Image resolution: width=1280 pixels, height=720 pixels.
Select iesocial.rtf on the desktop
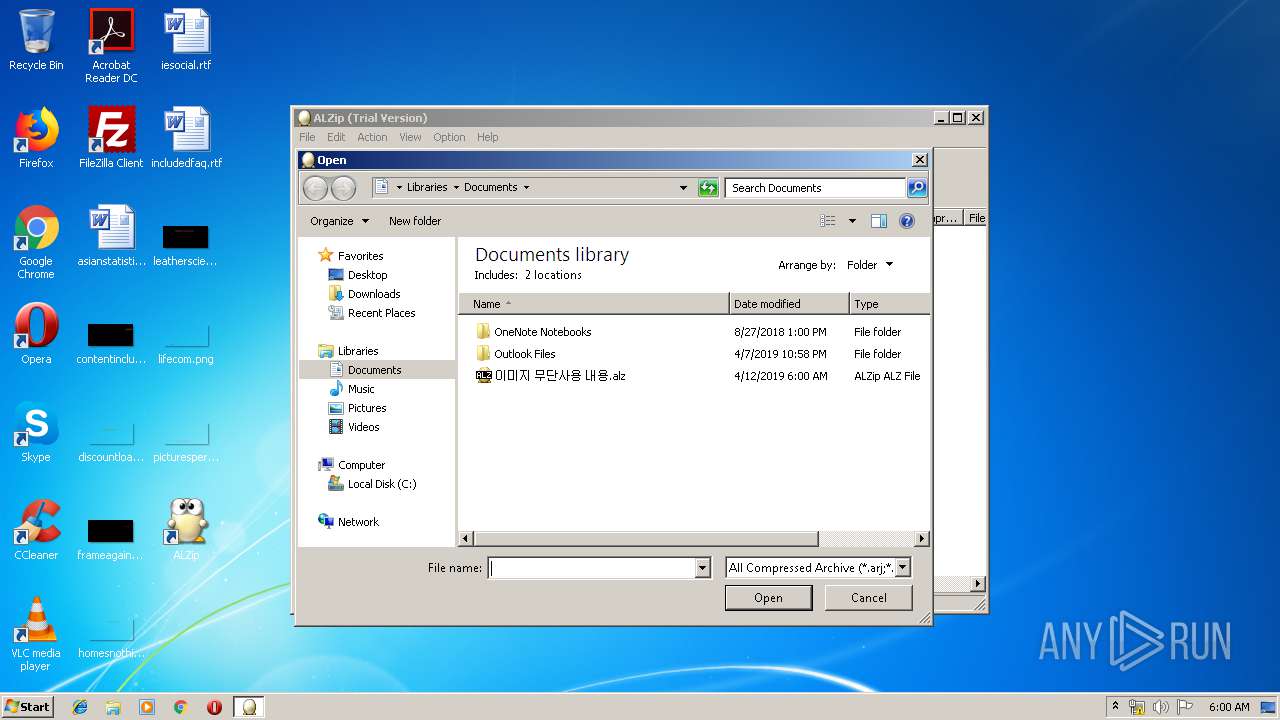[x=186, y=40]
